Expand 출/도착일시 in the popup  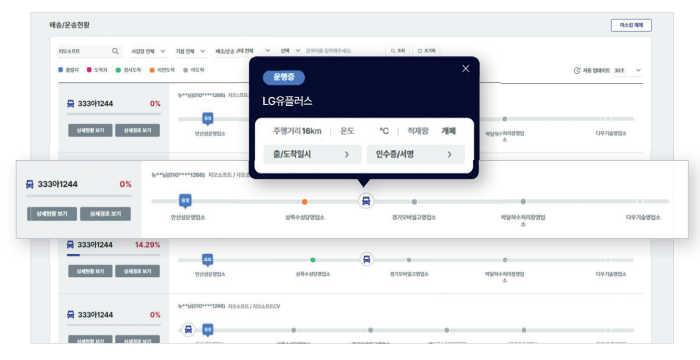[312, 155]
